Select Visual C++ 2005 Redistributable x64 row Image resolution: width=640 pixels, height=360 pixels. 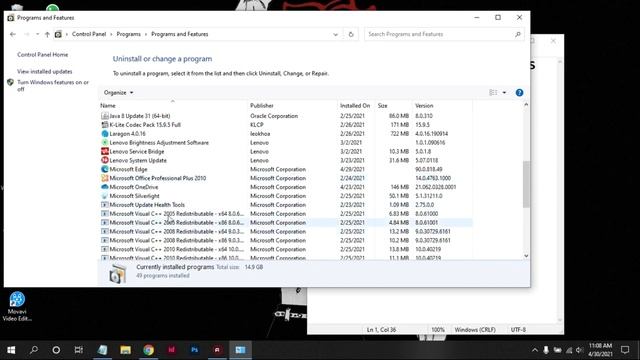[286, 214]
